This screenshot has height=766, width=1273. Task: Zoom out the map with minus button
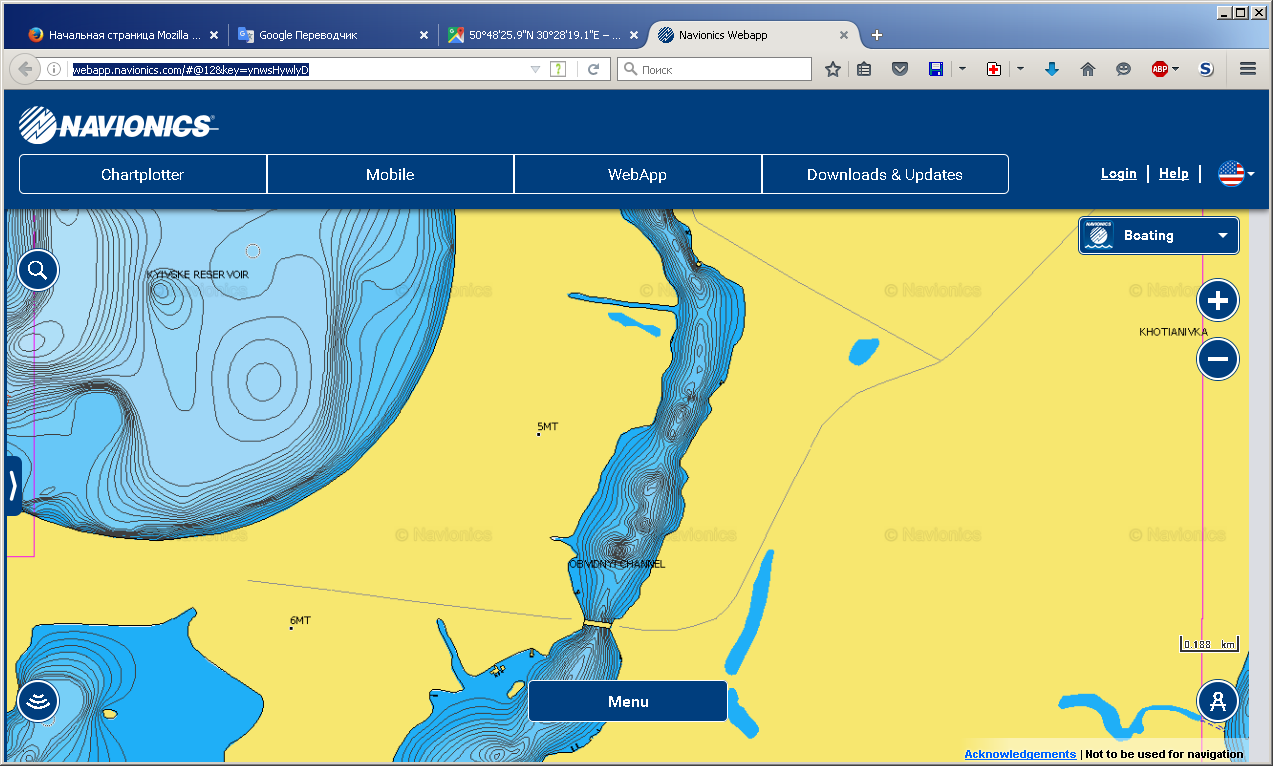click(x=1217, y=359)
